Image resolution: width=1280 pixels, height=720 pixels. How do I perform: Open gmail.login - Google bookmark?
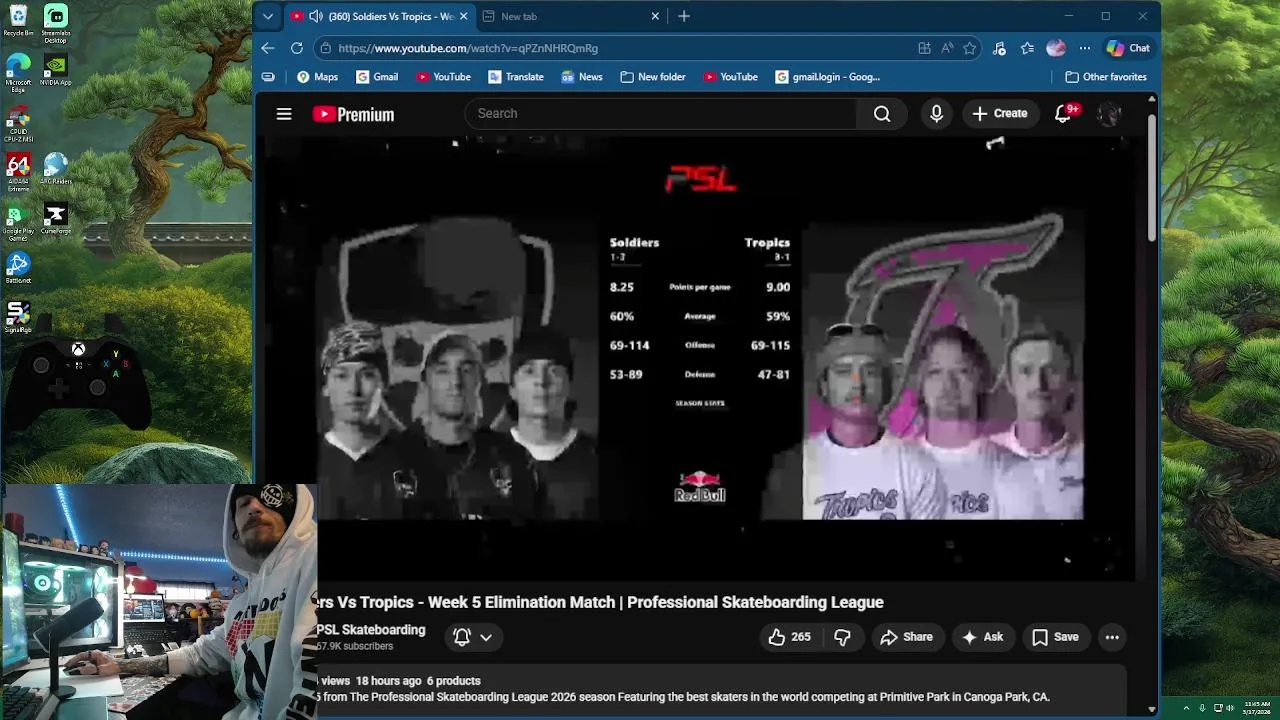click(828, 77)
